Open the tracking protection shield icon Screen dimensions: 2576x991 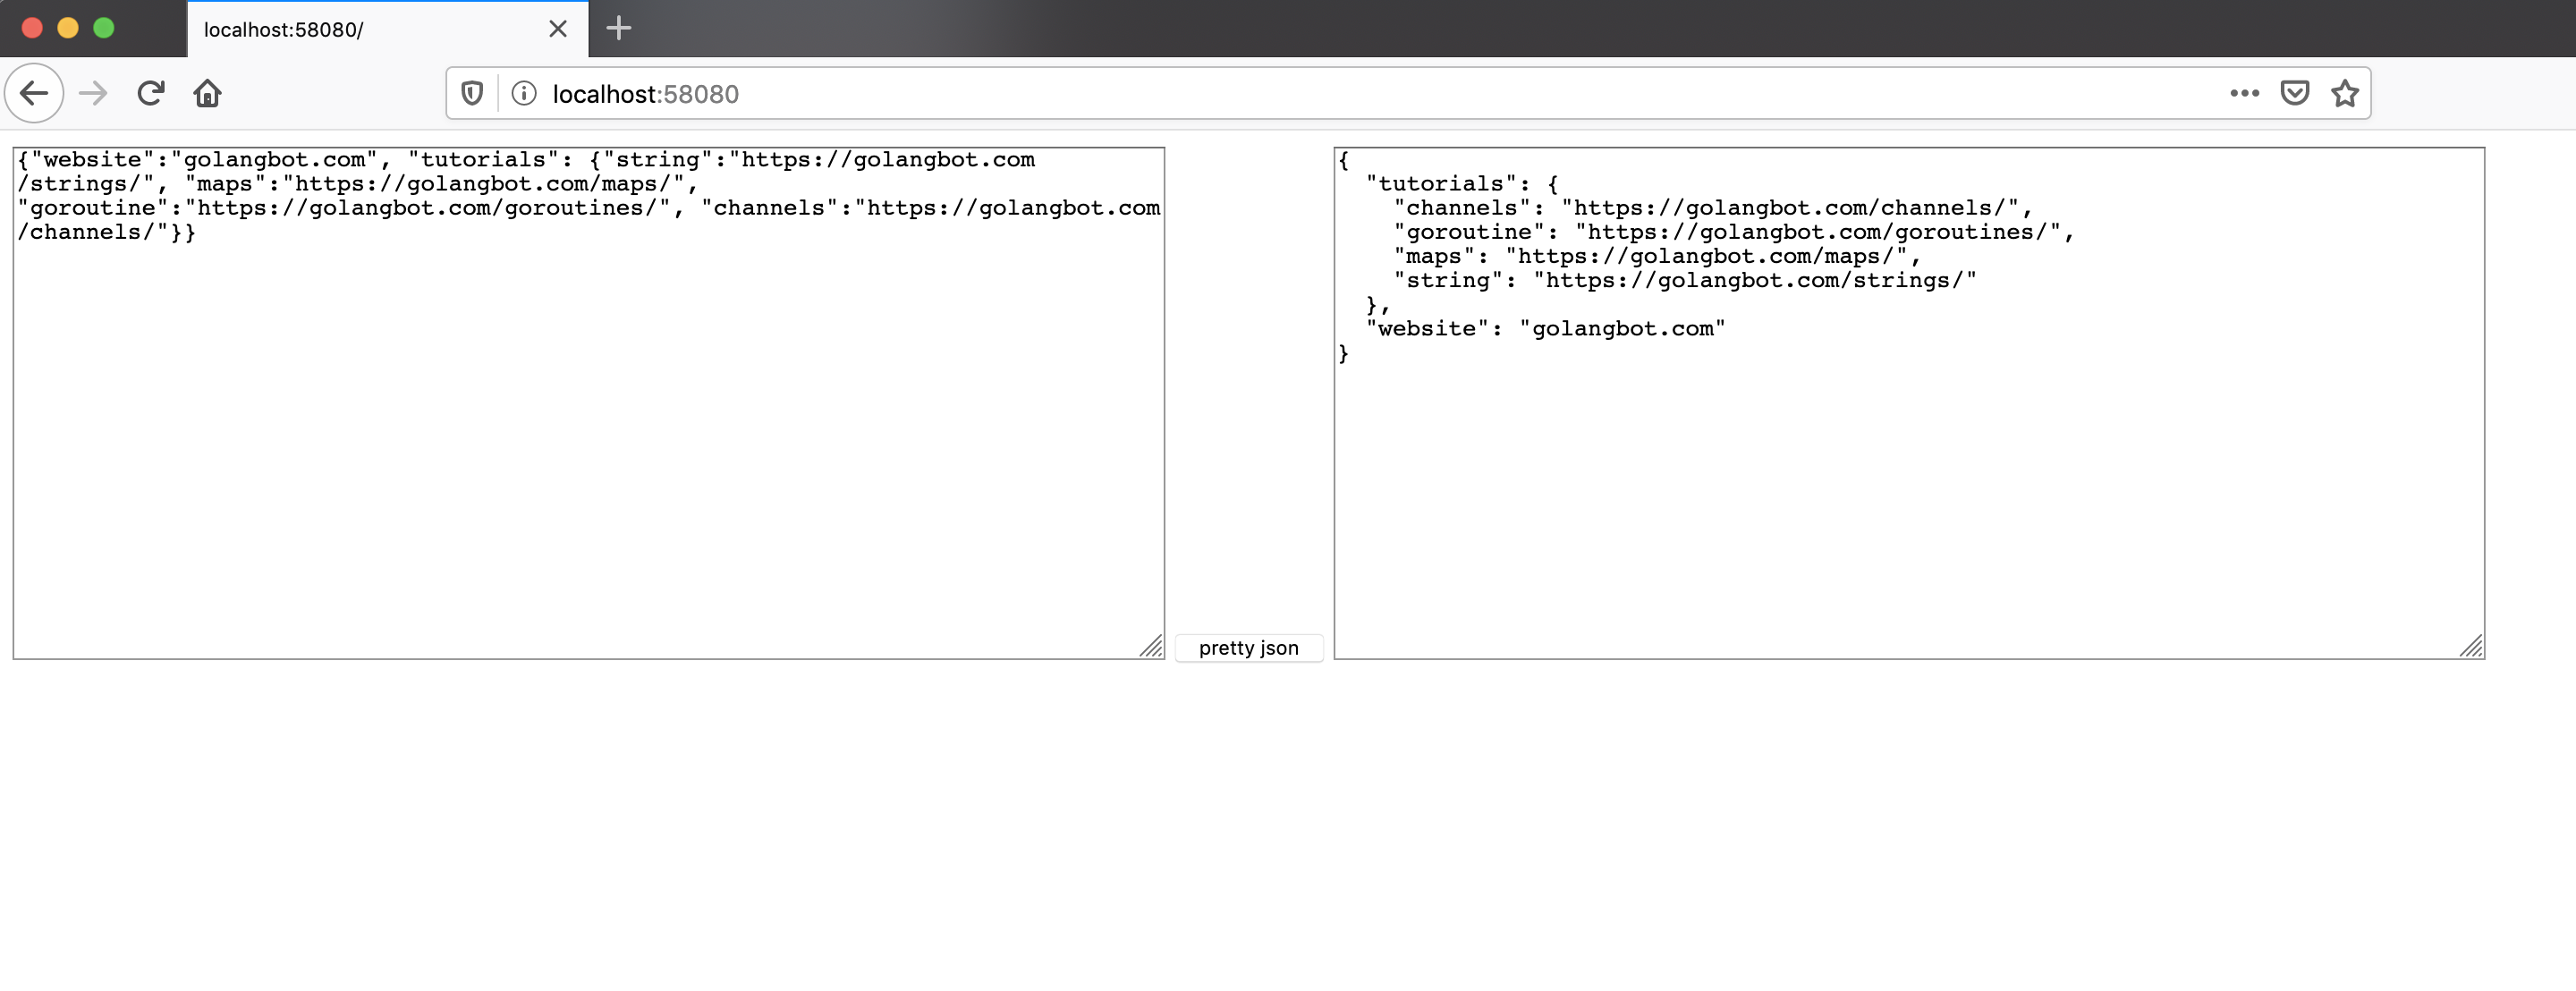(x=472, y=93)
